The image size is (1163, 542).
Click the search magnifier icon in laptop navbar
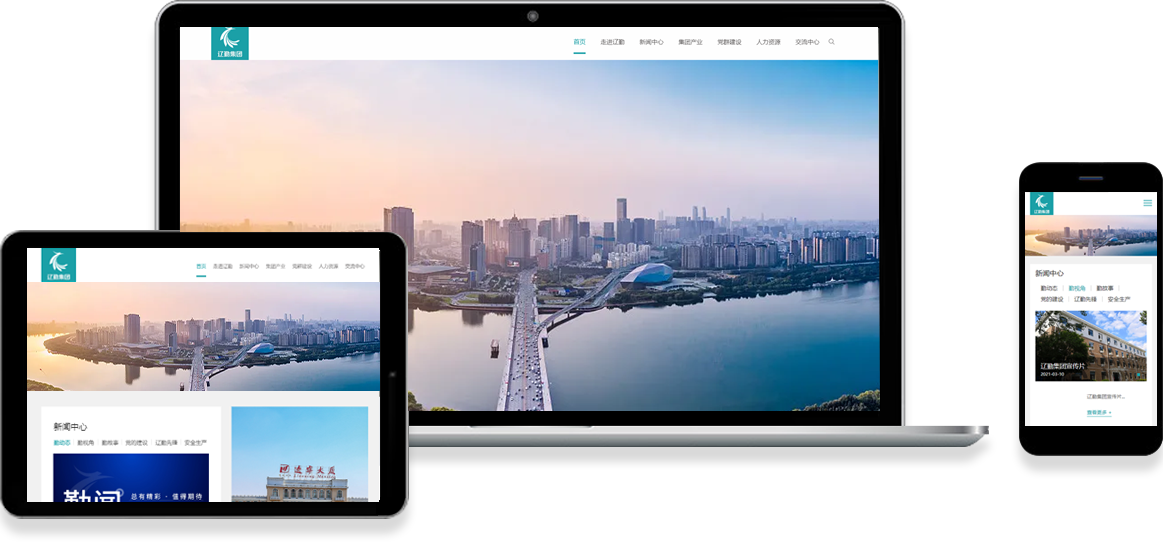point(831,42)
